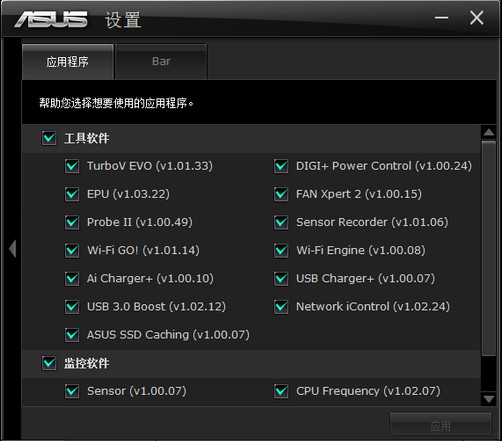
Task: Click the Network iControl (v1.02.24) label
Action: pyautogui.click(x=373, y=307)
